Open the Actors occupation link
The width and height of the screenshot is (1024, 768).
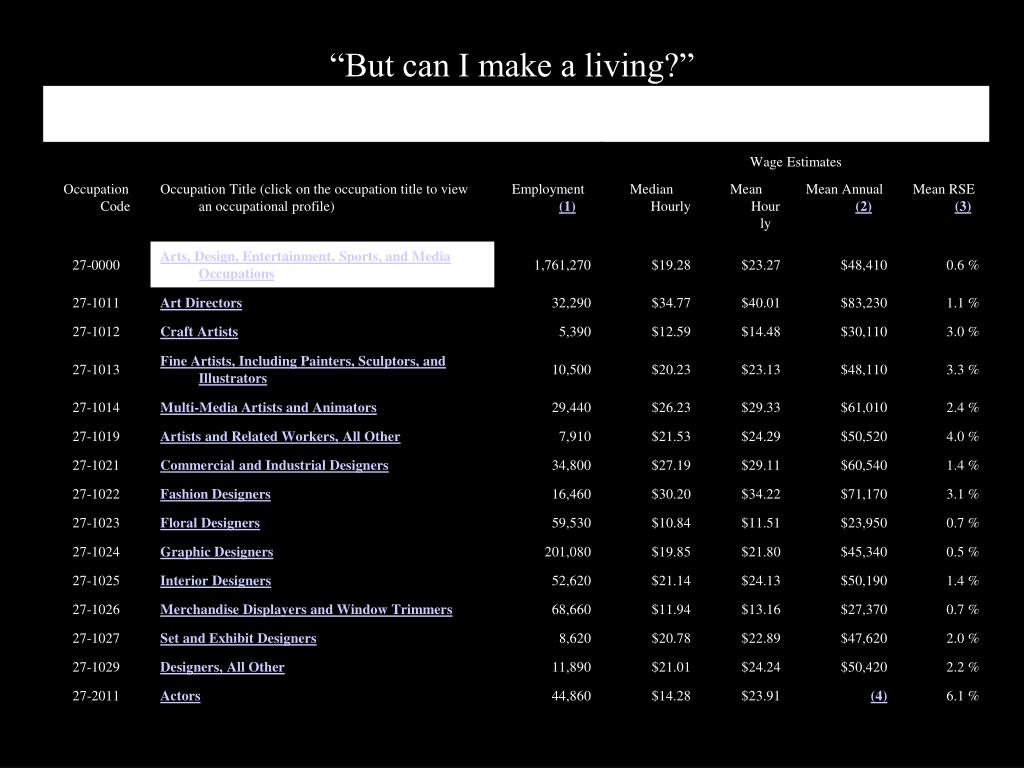(x=180, y=696)
